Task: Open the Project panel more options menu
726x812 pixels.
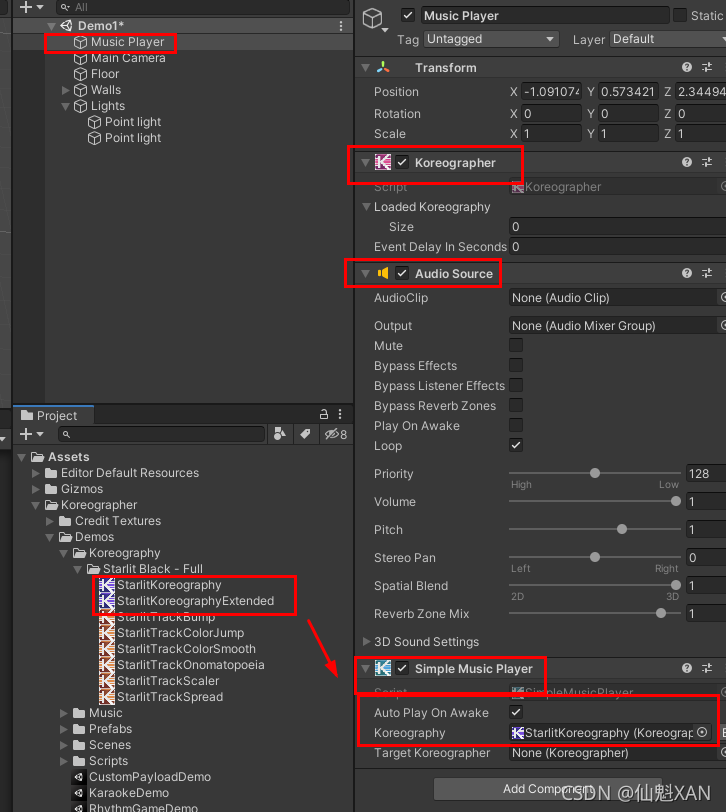Action: coord(340,414)
